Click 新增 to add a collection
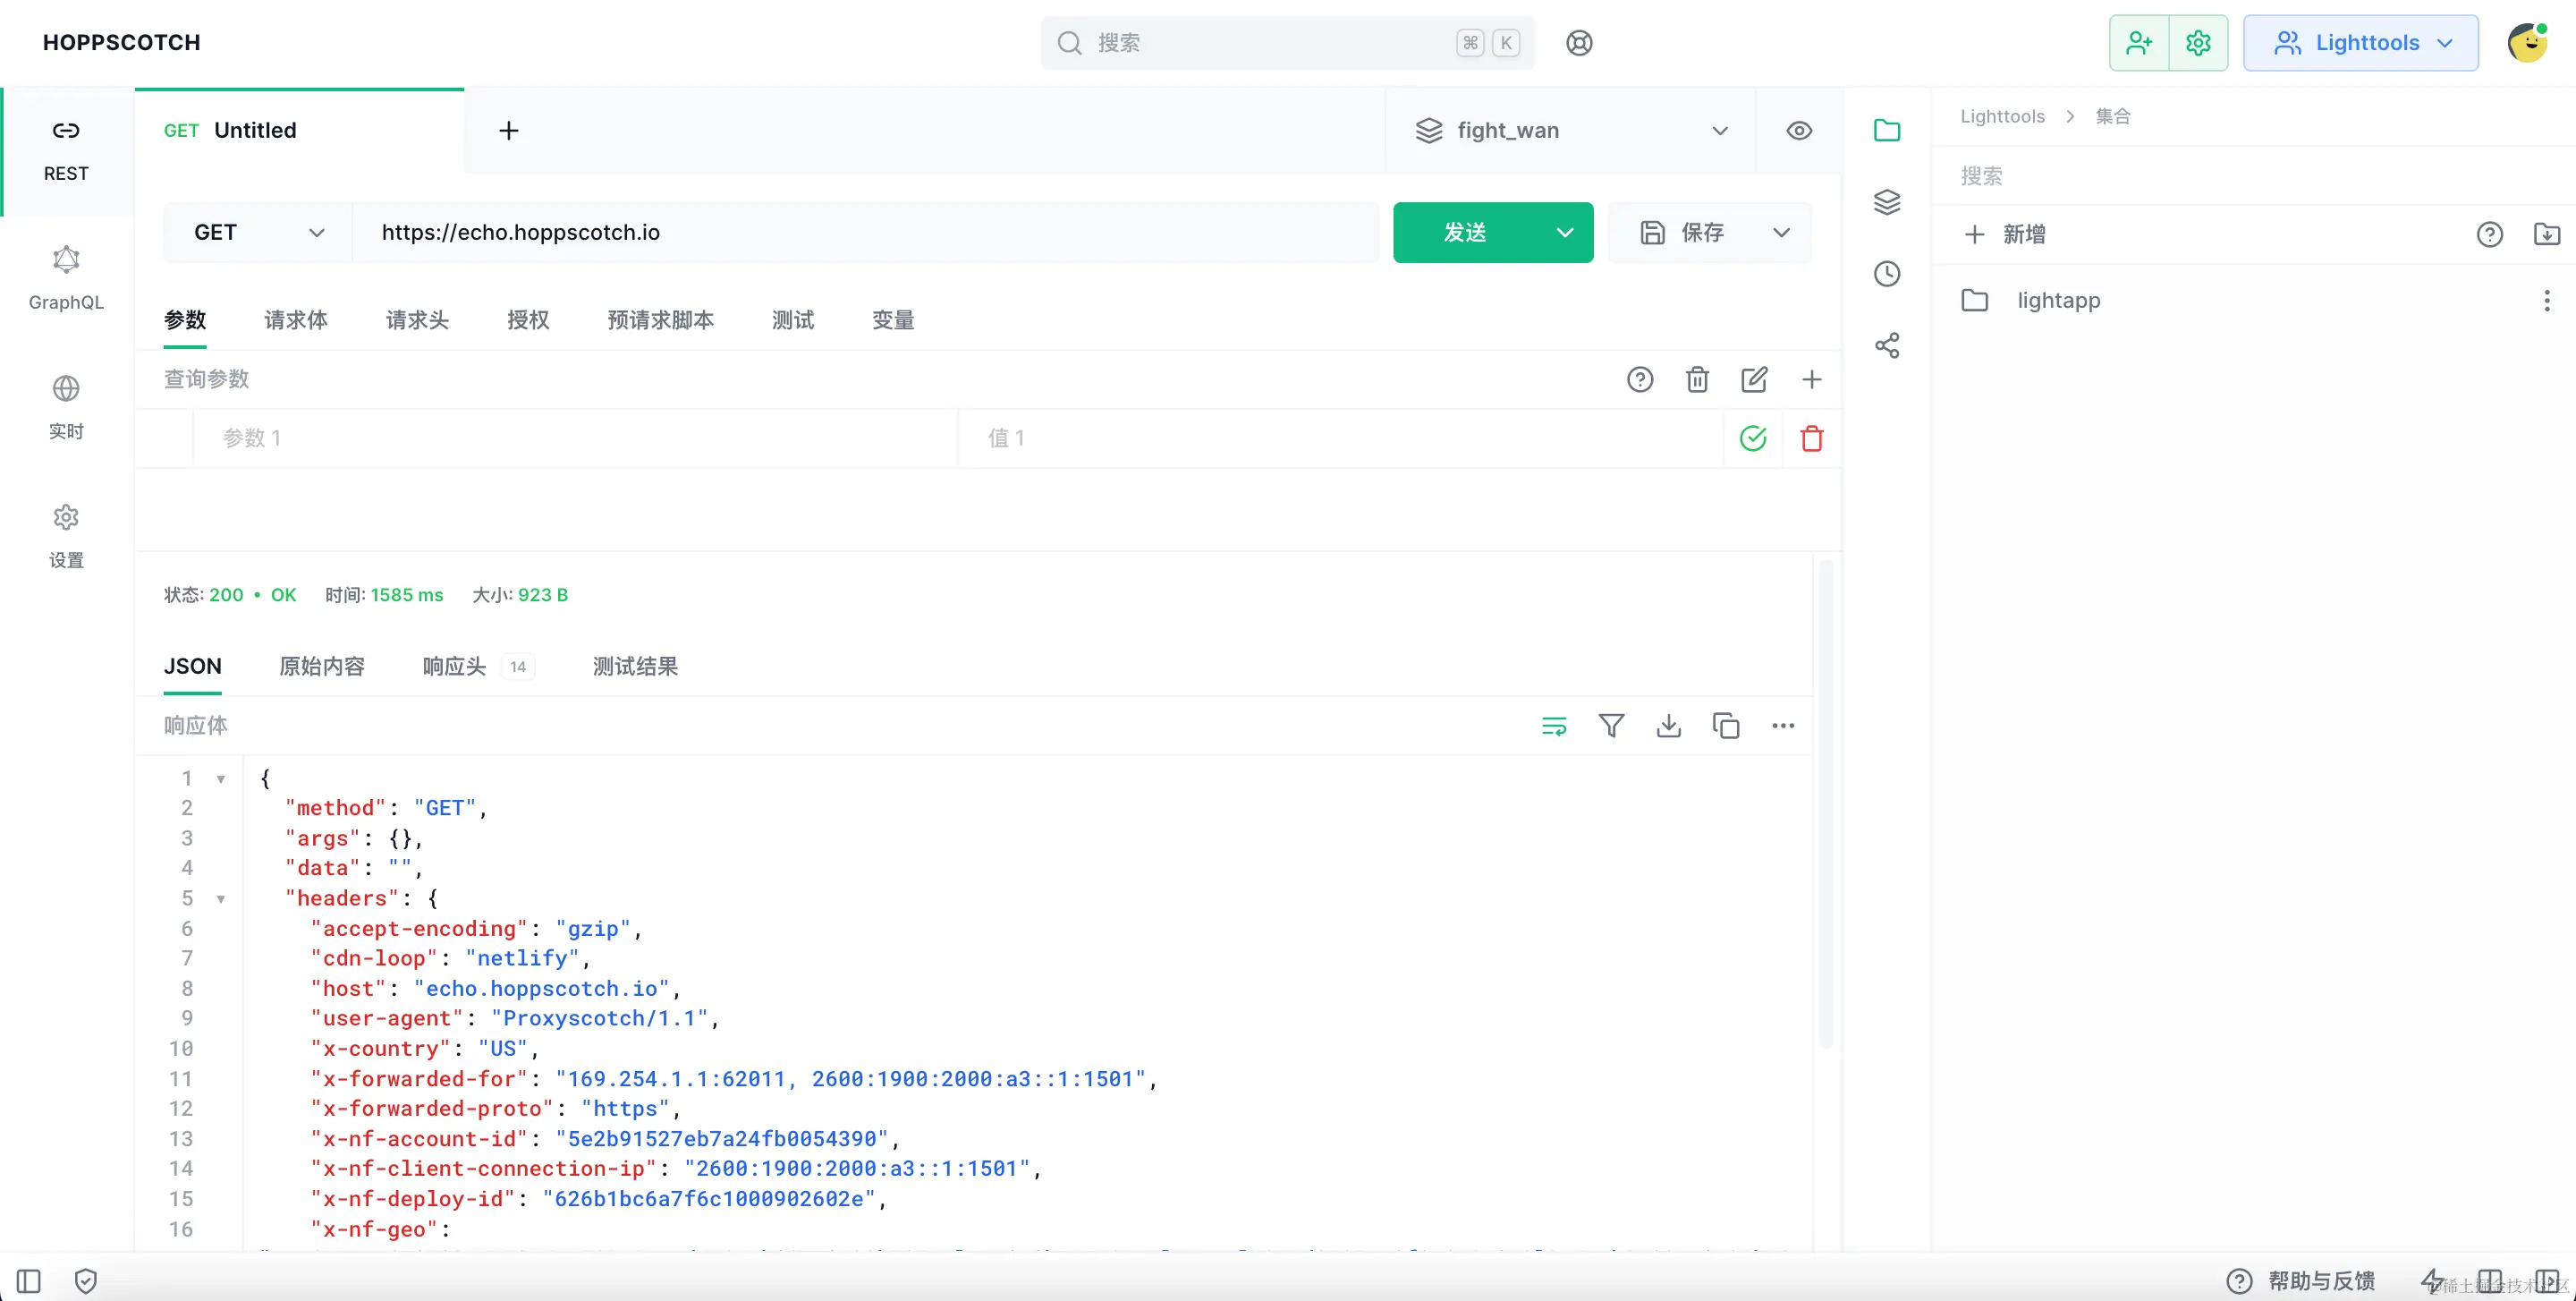This screenshot has height=1301, width=2576. (x=2006, y=234)
